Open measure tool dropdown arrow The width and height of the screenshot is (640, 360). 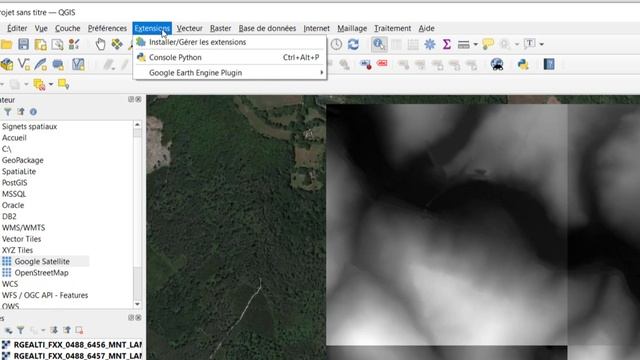(x=476, y=44)
